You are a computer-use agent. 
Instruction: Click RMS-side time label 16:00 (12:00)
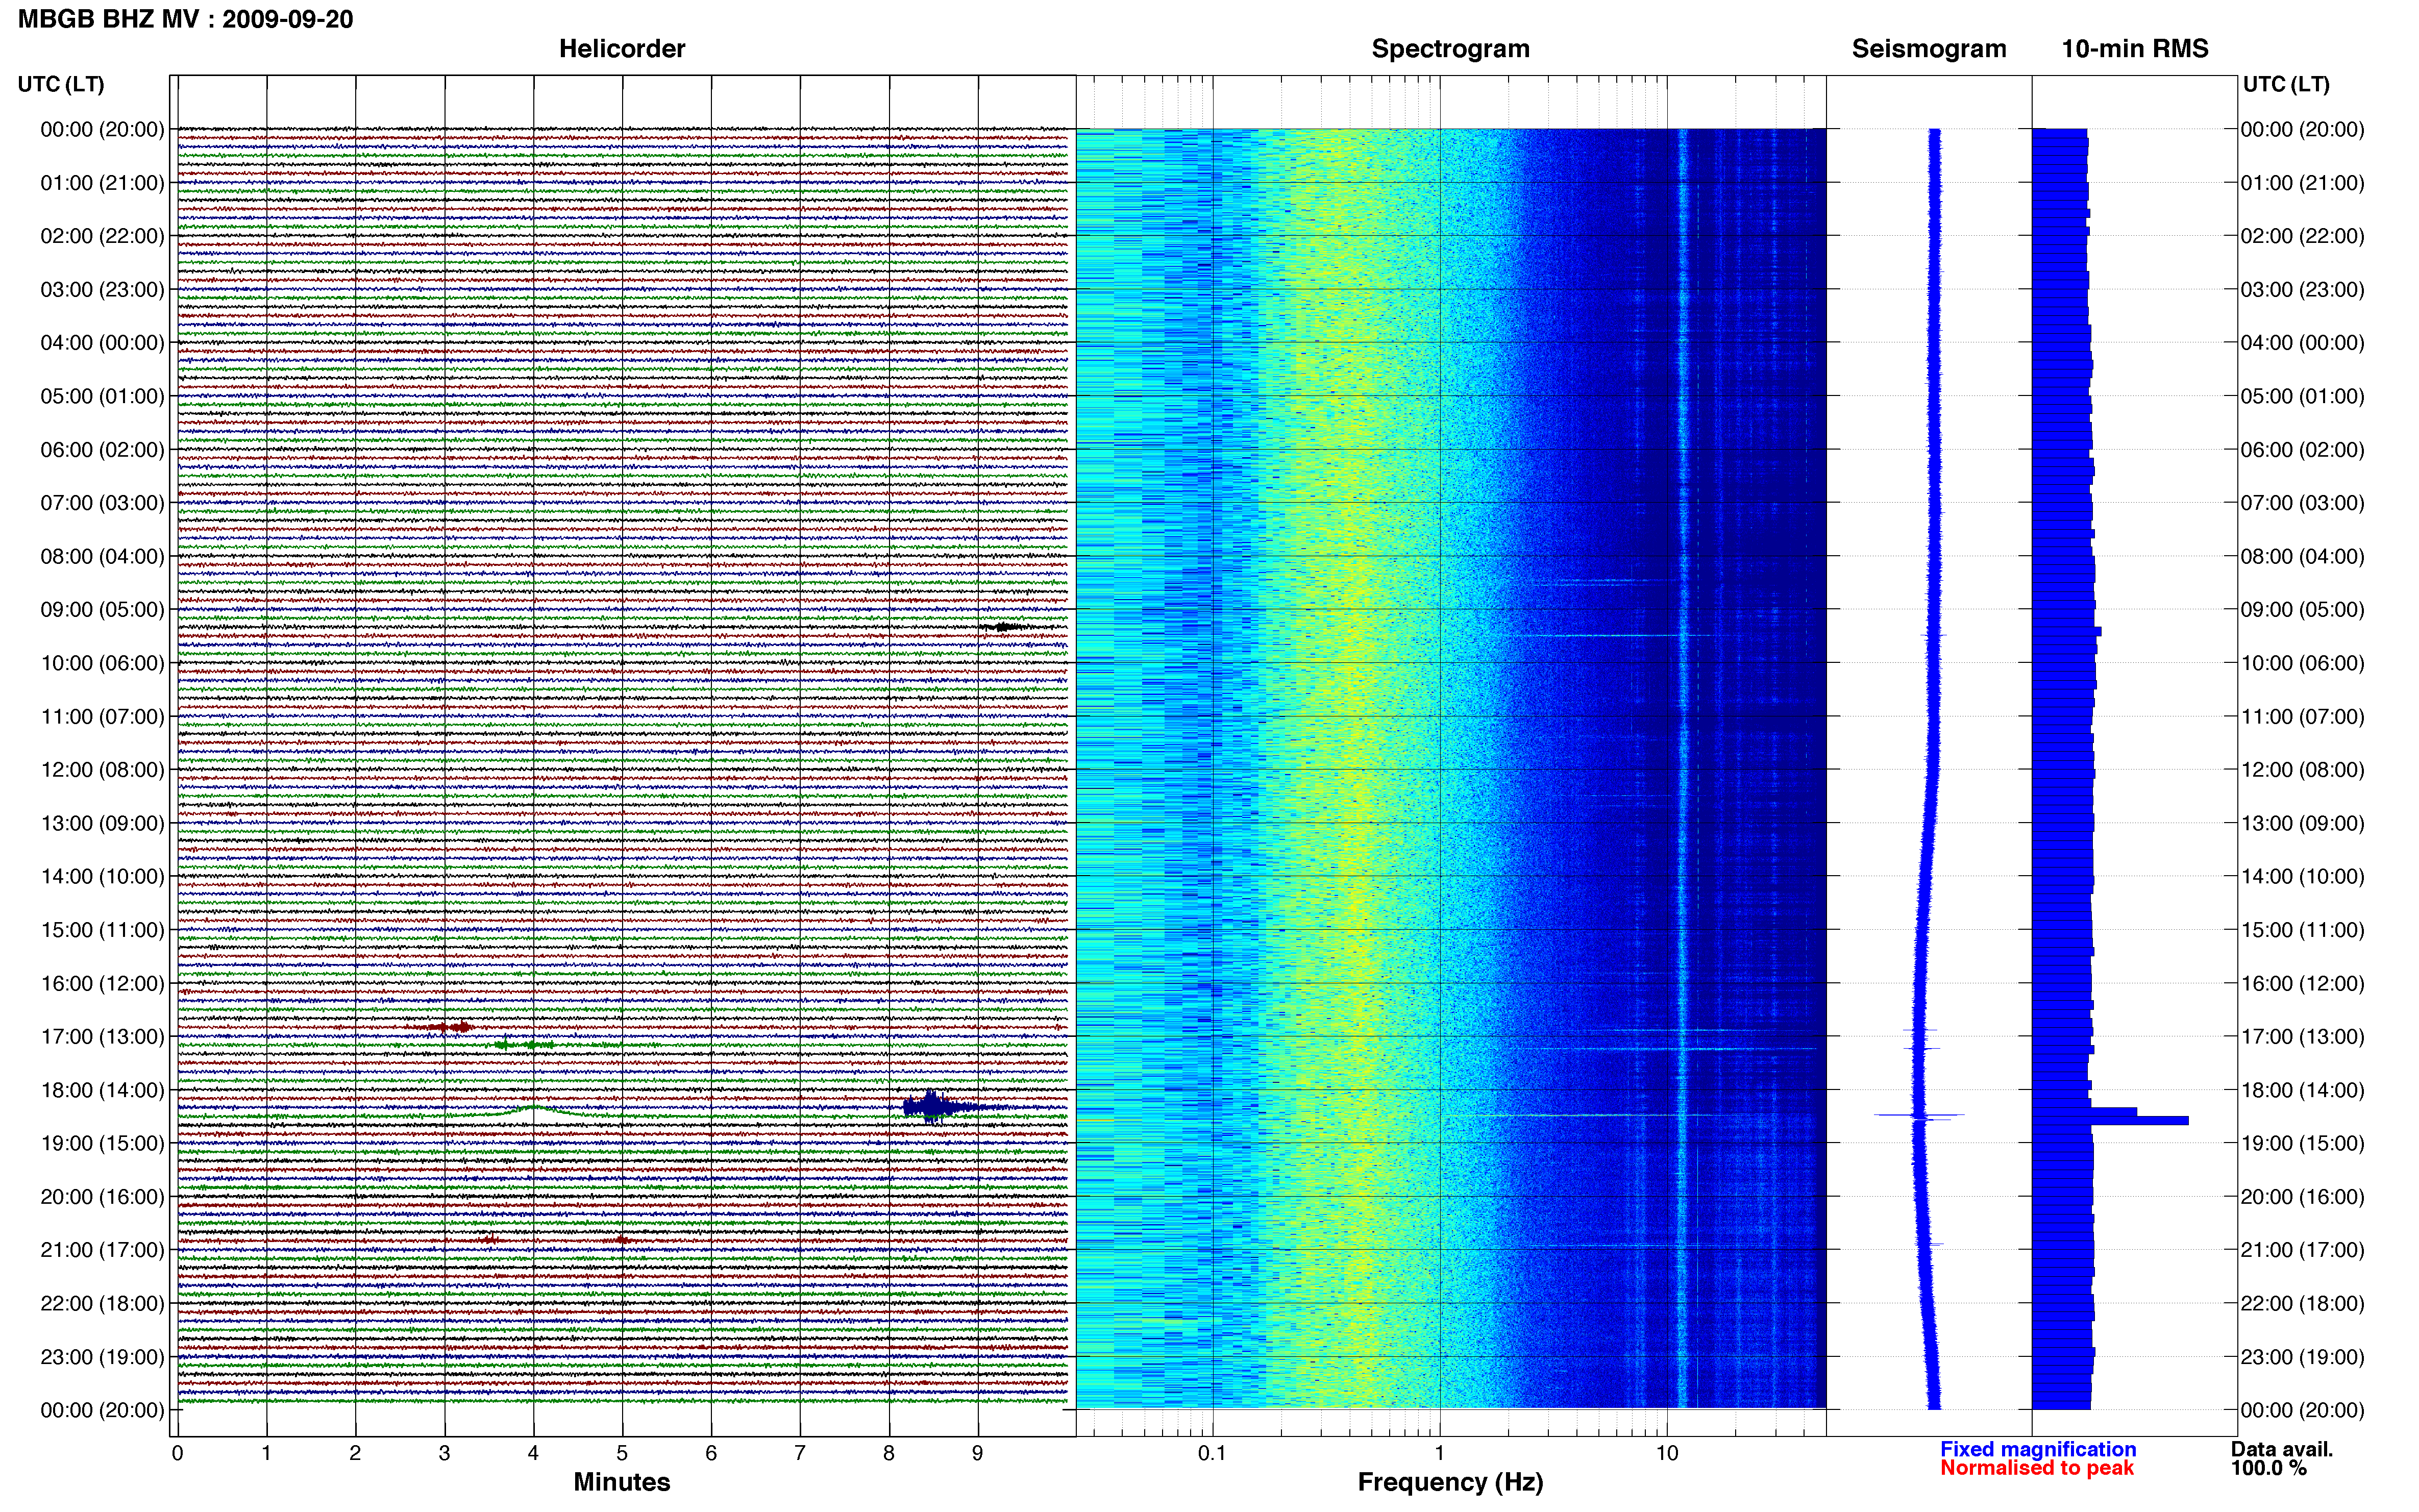[2302, 984]
